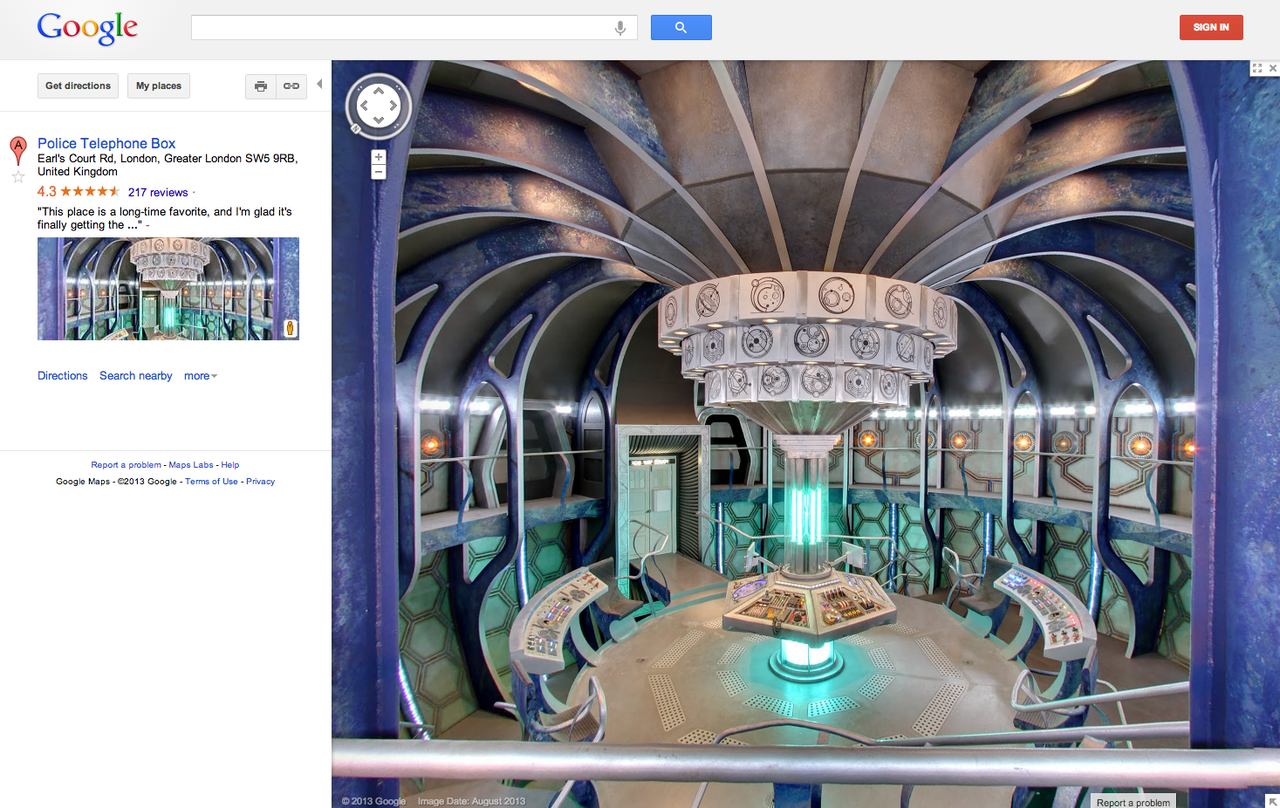Open the Maps Labs link
The width and height of the screenshot is (1280, 808).
point(191,465)
